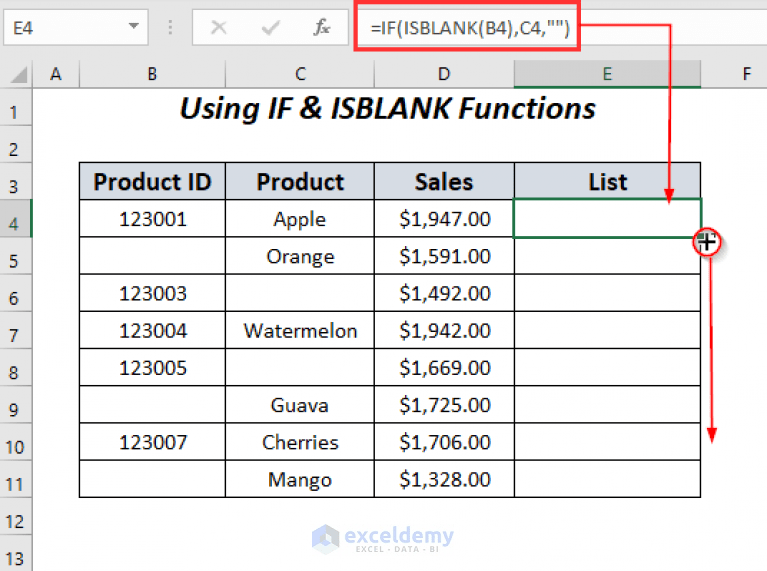Screen dimensions: 767x571
Task: Select the $1,669.00 sales cell
Action: (444, 367)
